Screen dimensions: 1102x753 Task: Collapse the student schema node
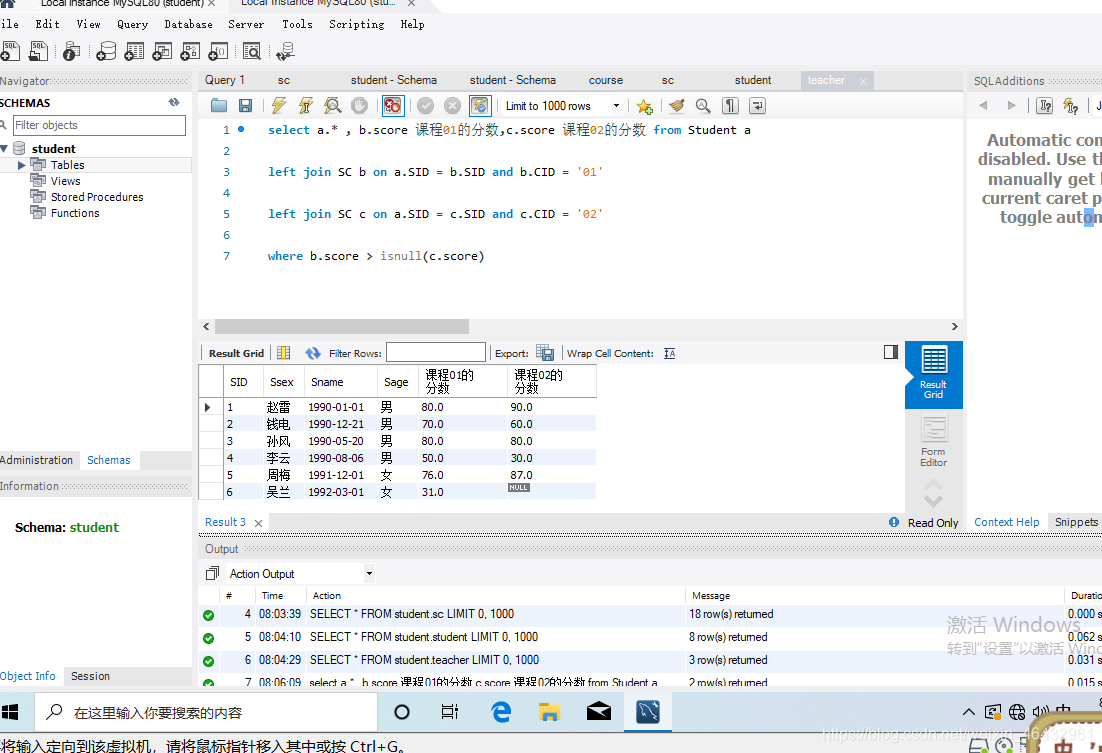click(x=4, y=148)
